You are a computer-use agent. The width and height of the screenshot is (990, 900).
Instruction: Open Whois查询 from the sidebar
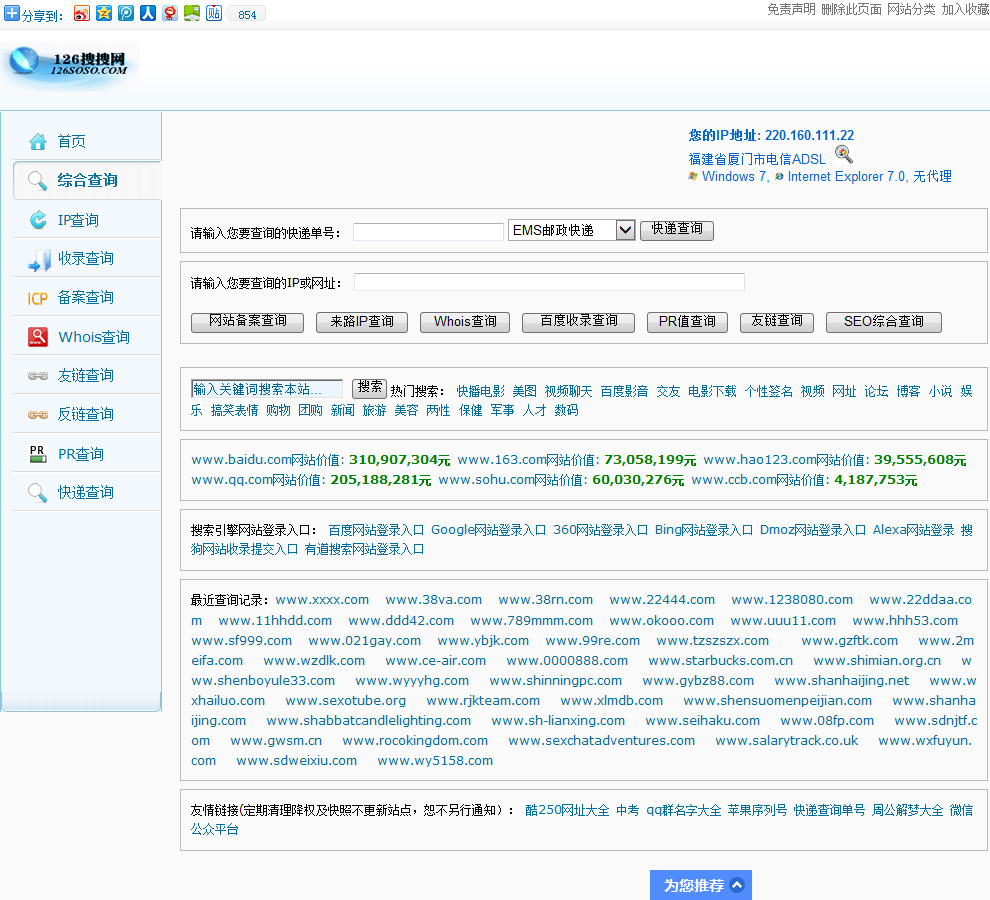94,337
